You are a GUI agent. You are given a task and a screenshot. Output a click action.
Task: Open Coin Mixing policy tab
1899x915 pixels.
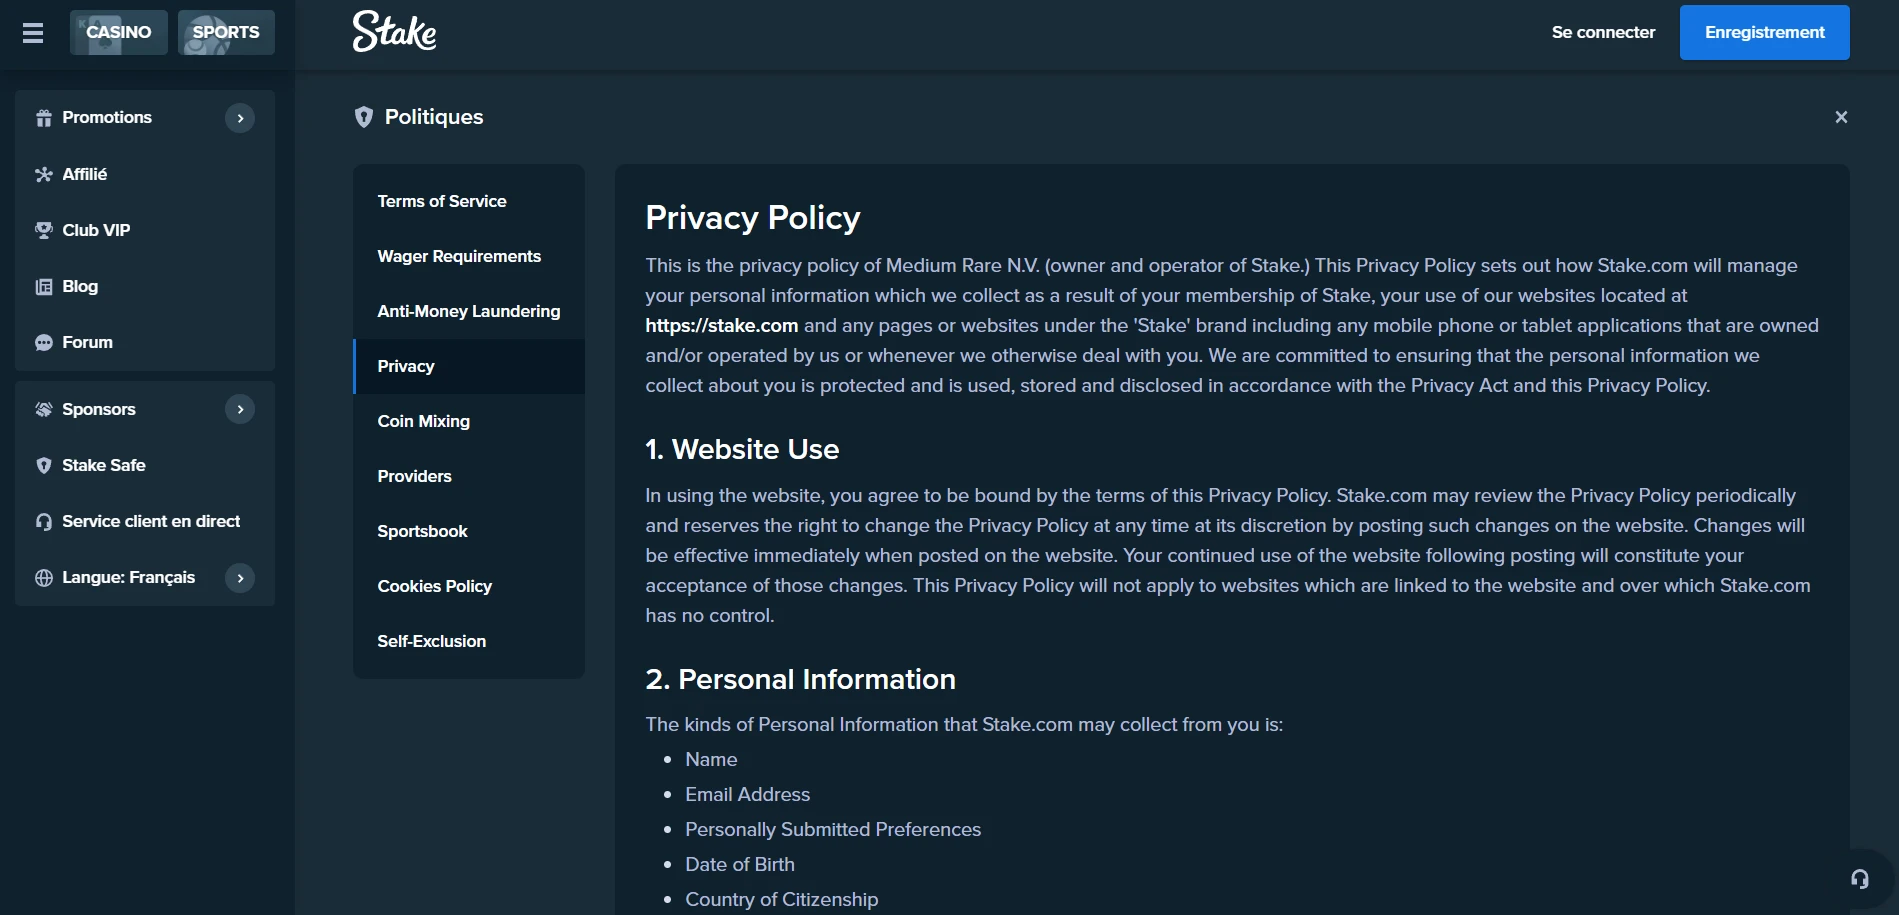click(469, 421)
